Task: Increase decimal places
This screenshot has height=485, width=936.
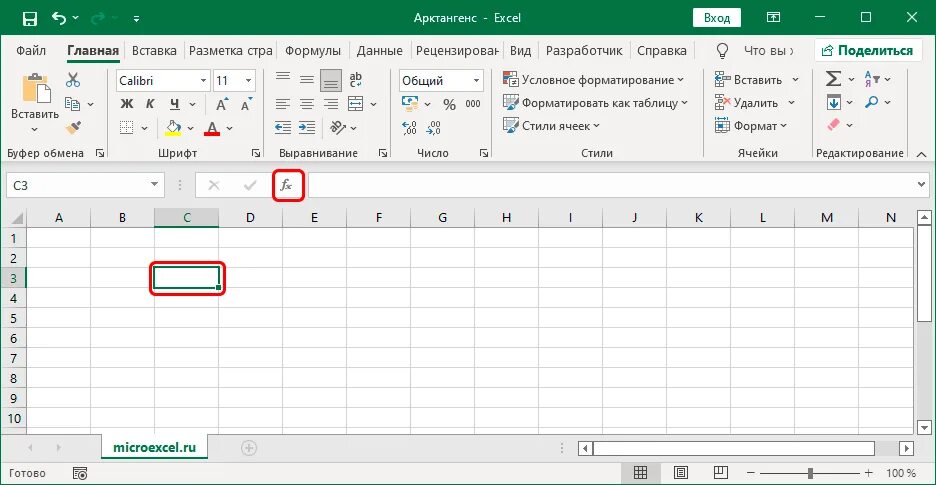Action: click(410, 127)
